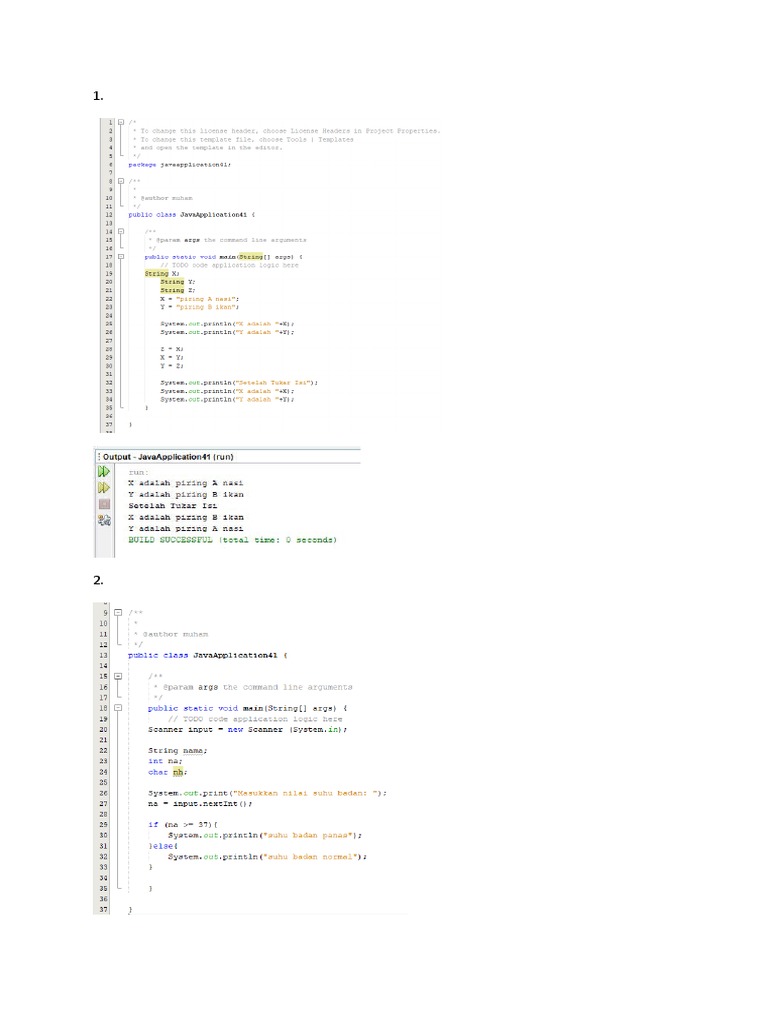The width and height of the screenshot is (768, 1024).
Task: Collapse main method fold at line 17 in first editor
Action: coord(120,256)
